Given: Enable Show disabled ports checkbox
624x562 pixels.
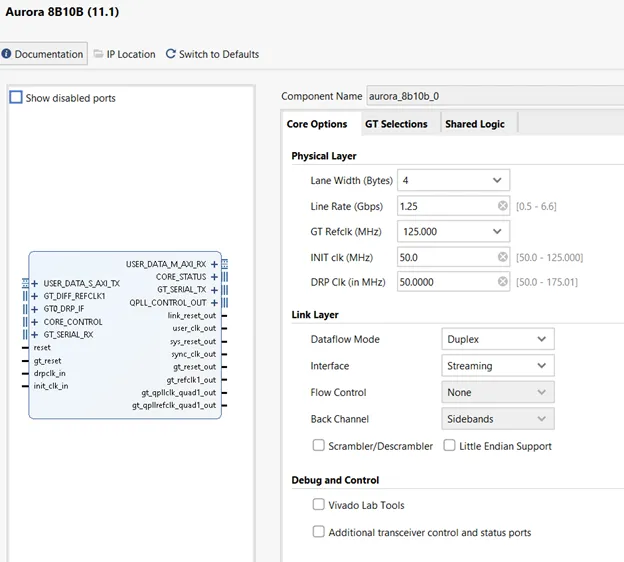Looking at the screenshot, I should click(x=16, y=97).
